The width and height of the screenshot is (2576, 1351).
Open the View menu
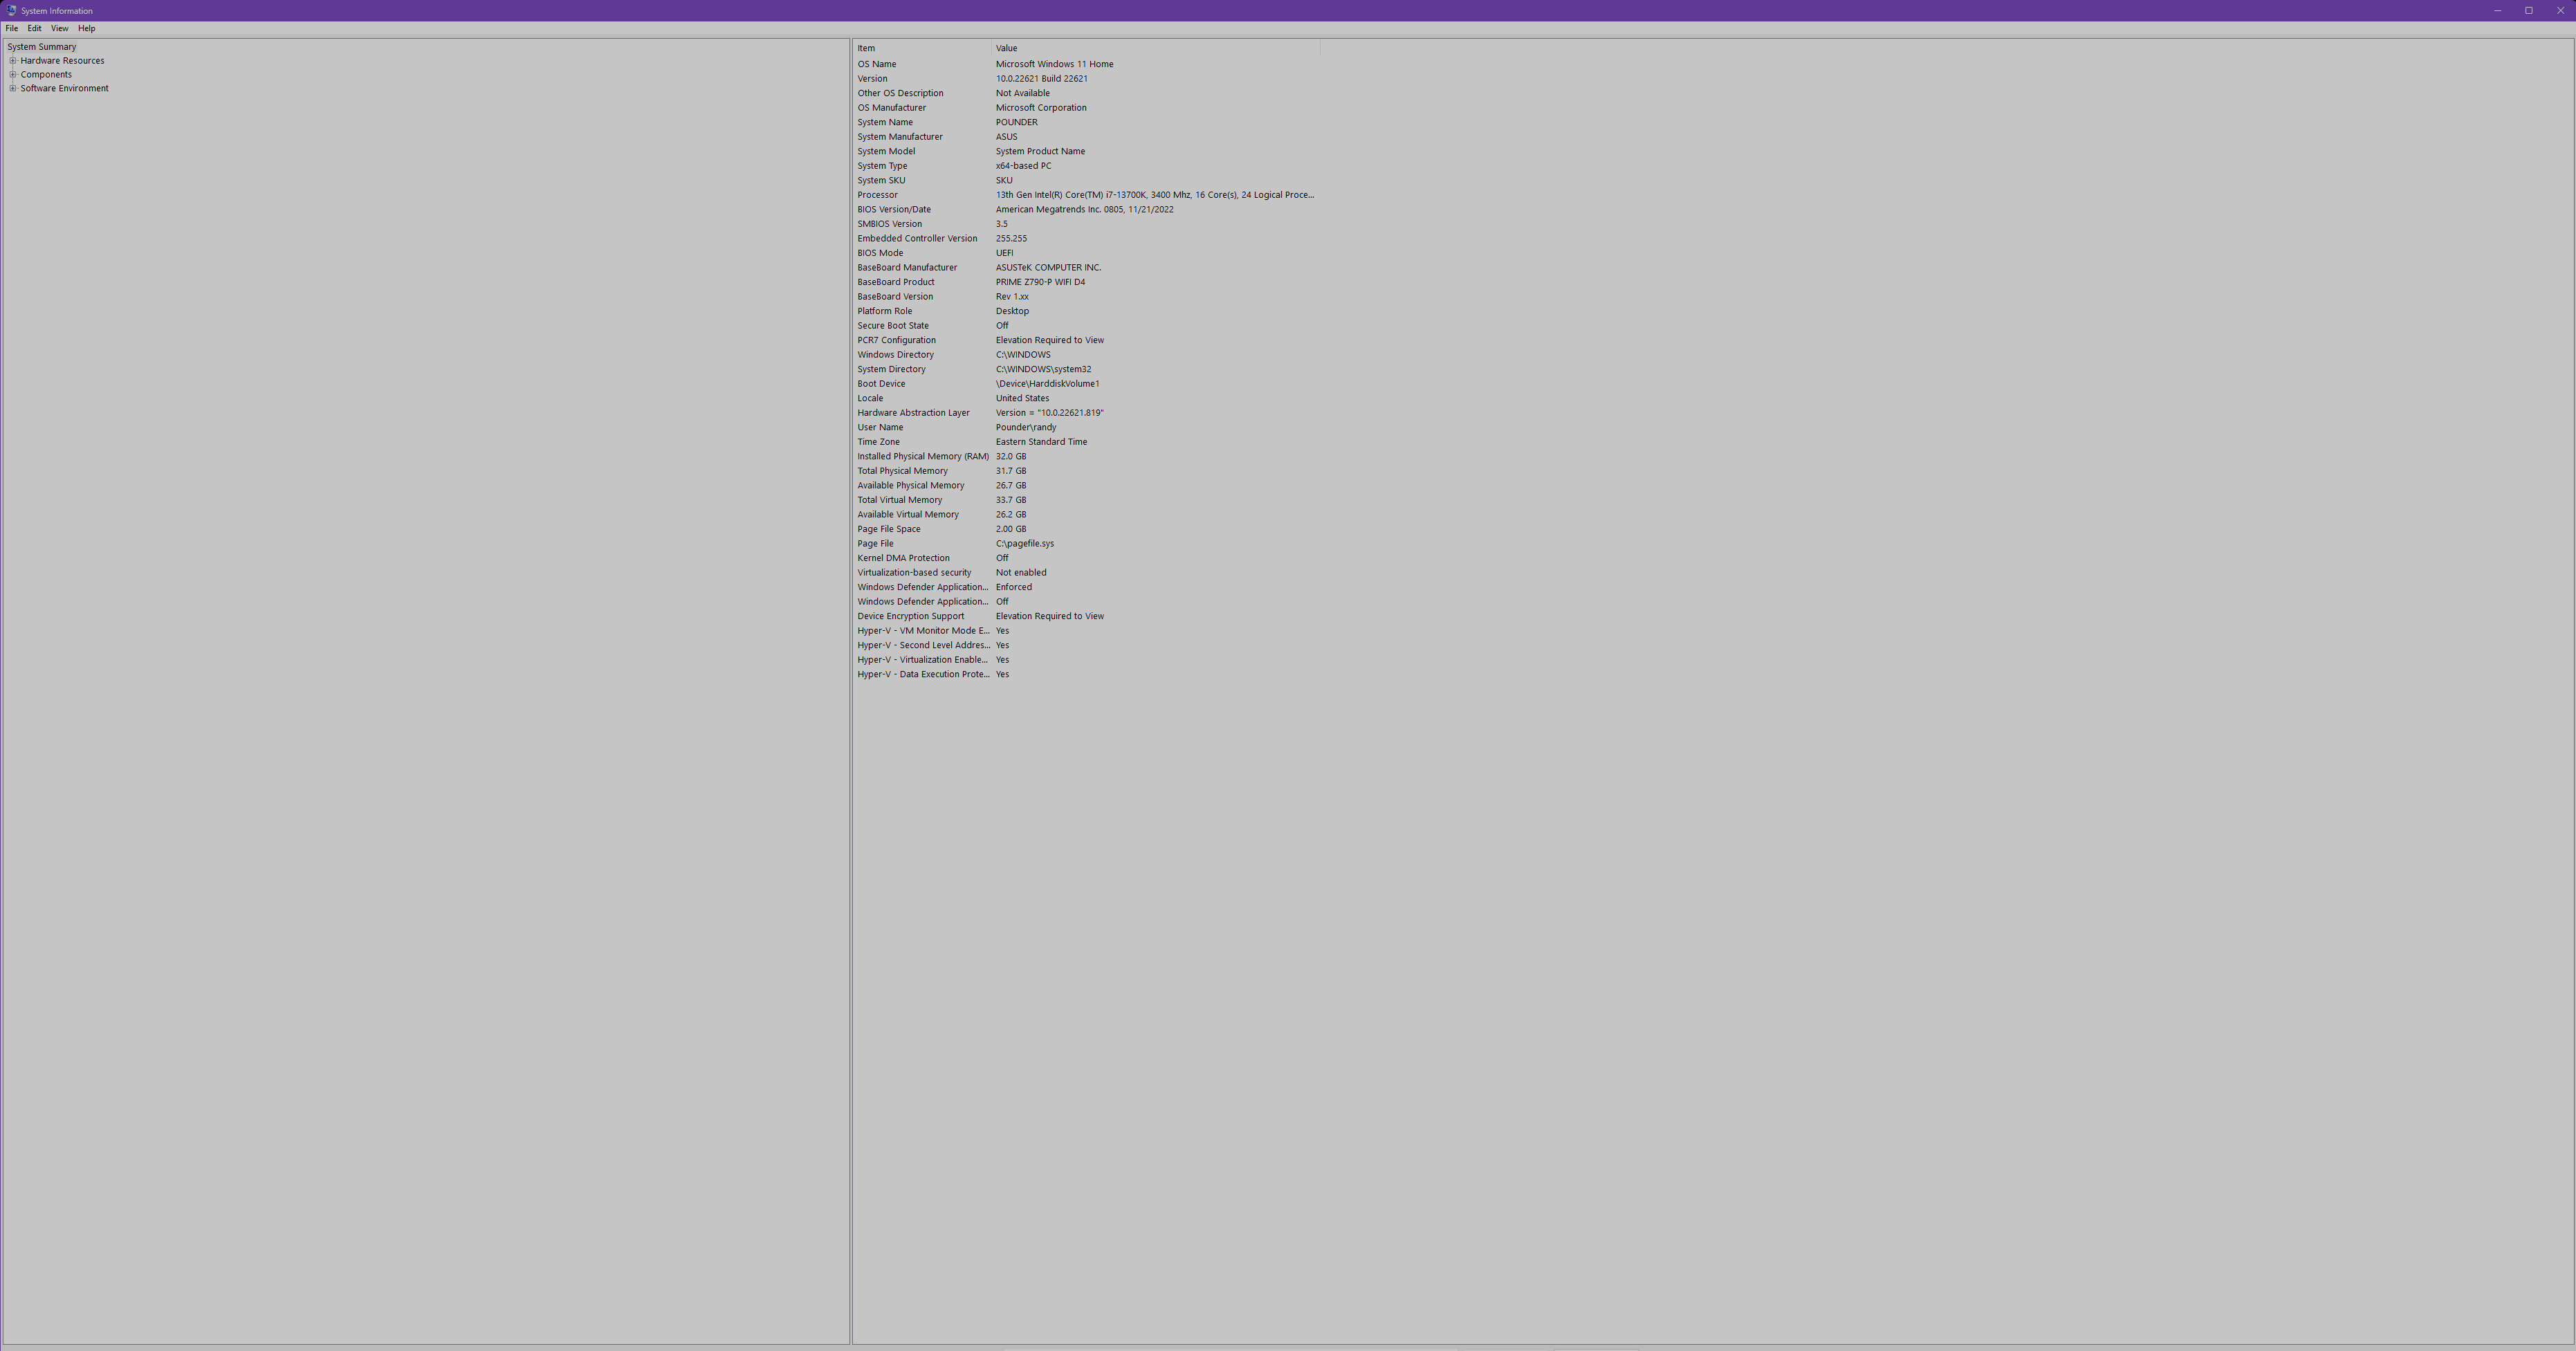[x=60, y=29]
